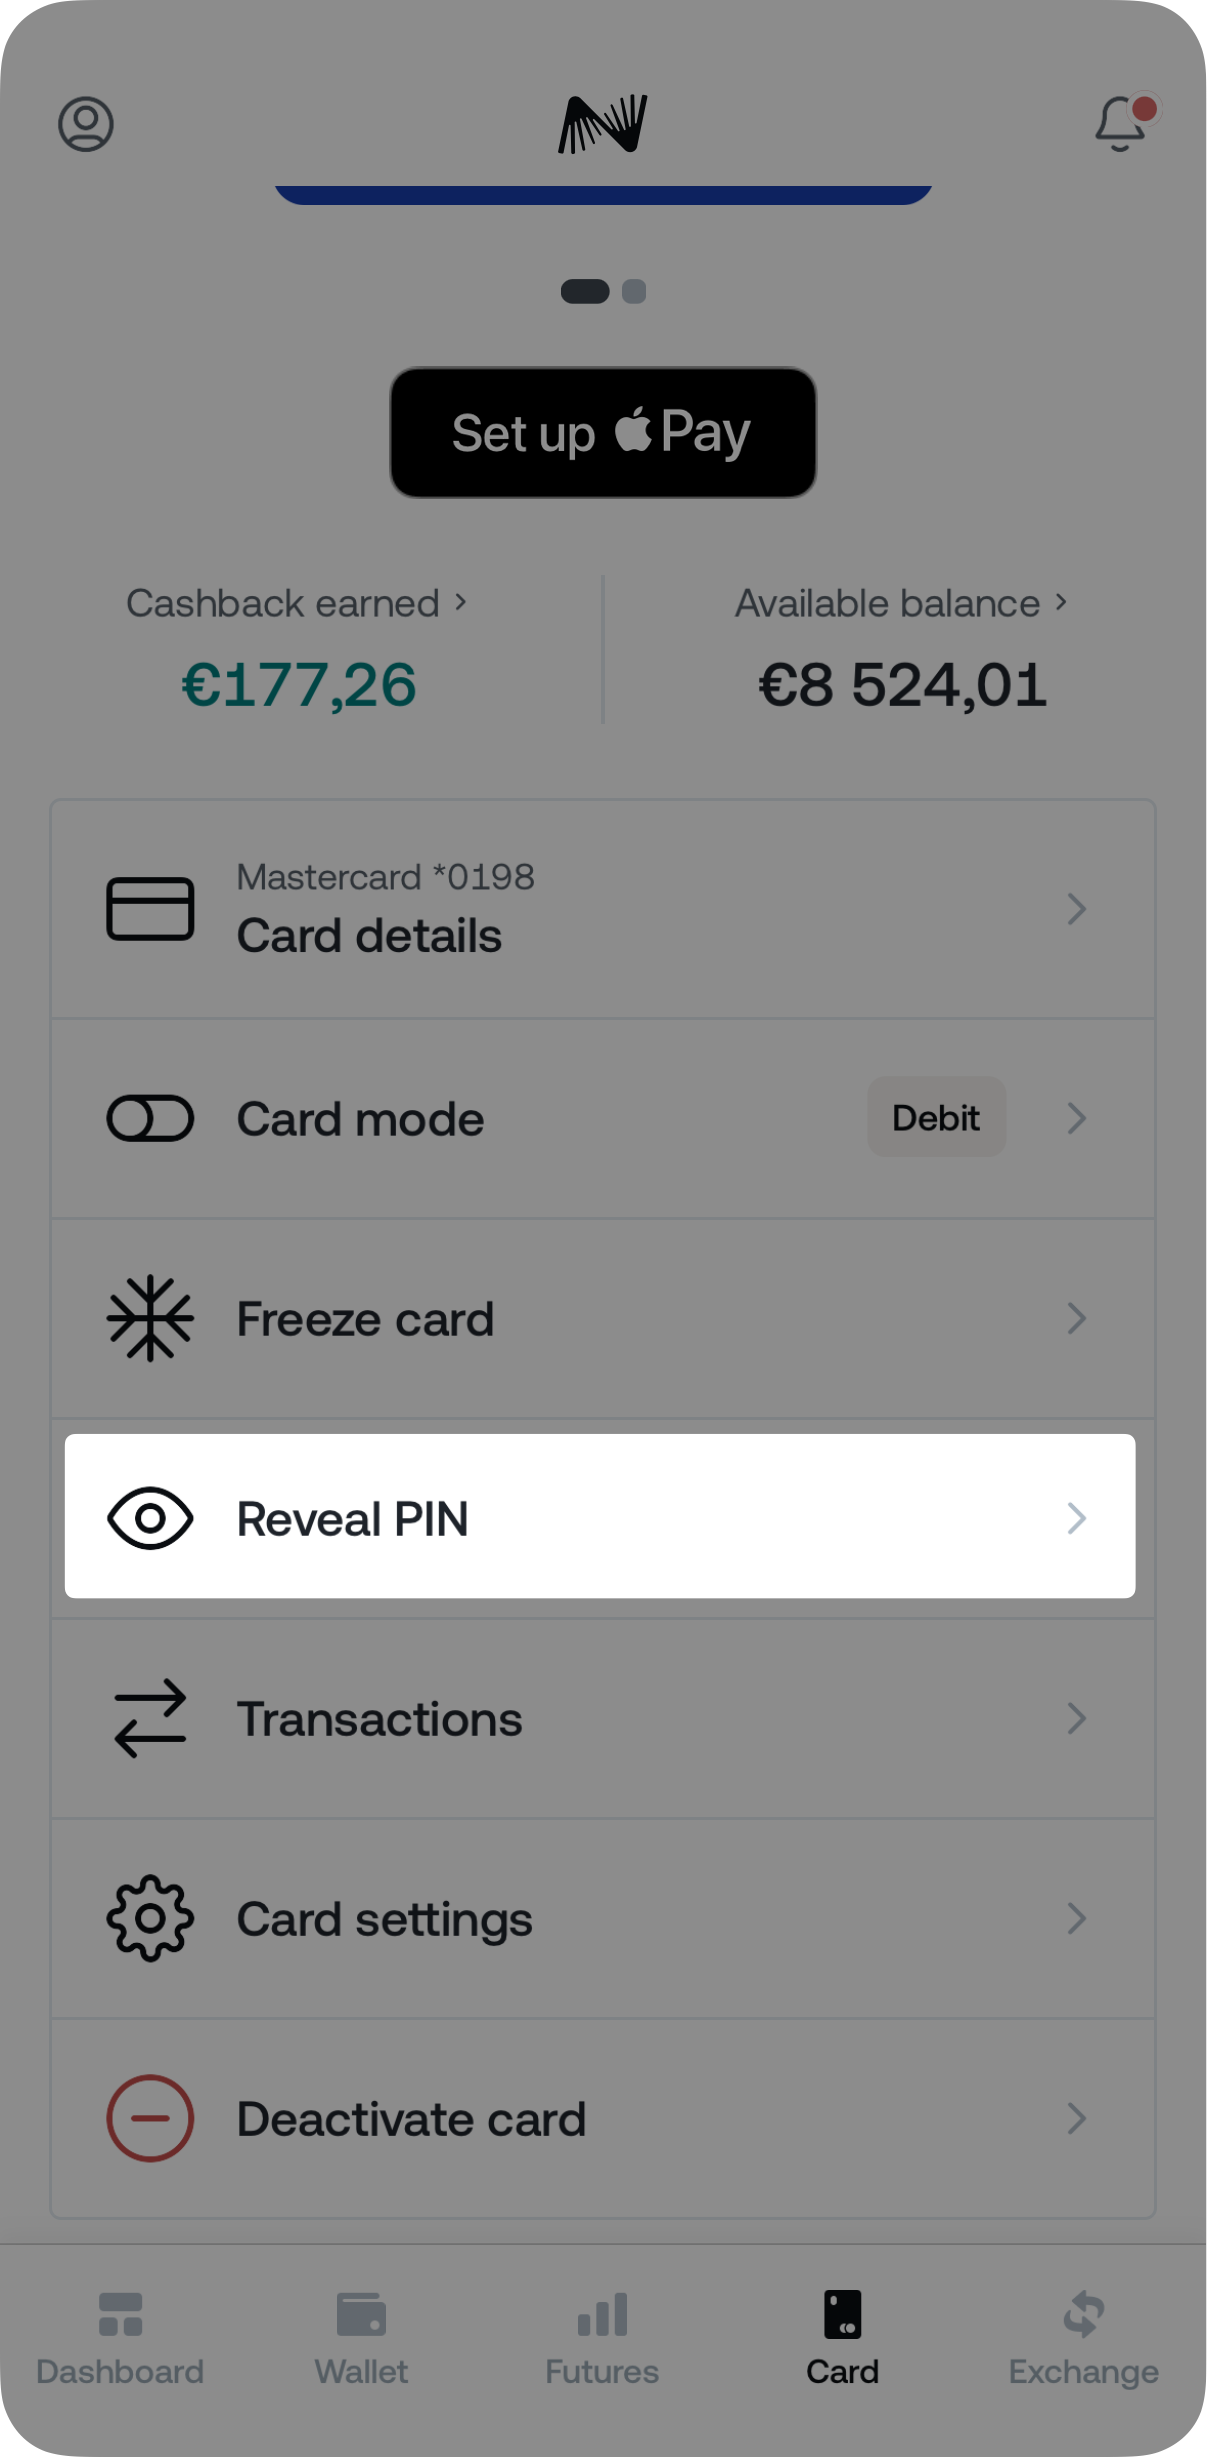Tap the Transactions arrows icon

point(150,1718)
